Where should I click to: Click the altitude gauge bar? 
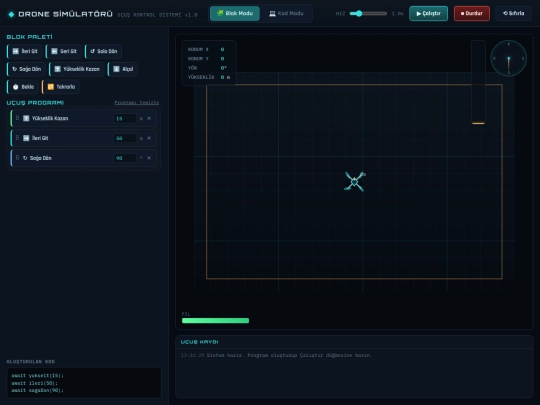tap(478, 82)
